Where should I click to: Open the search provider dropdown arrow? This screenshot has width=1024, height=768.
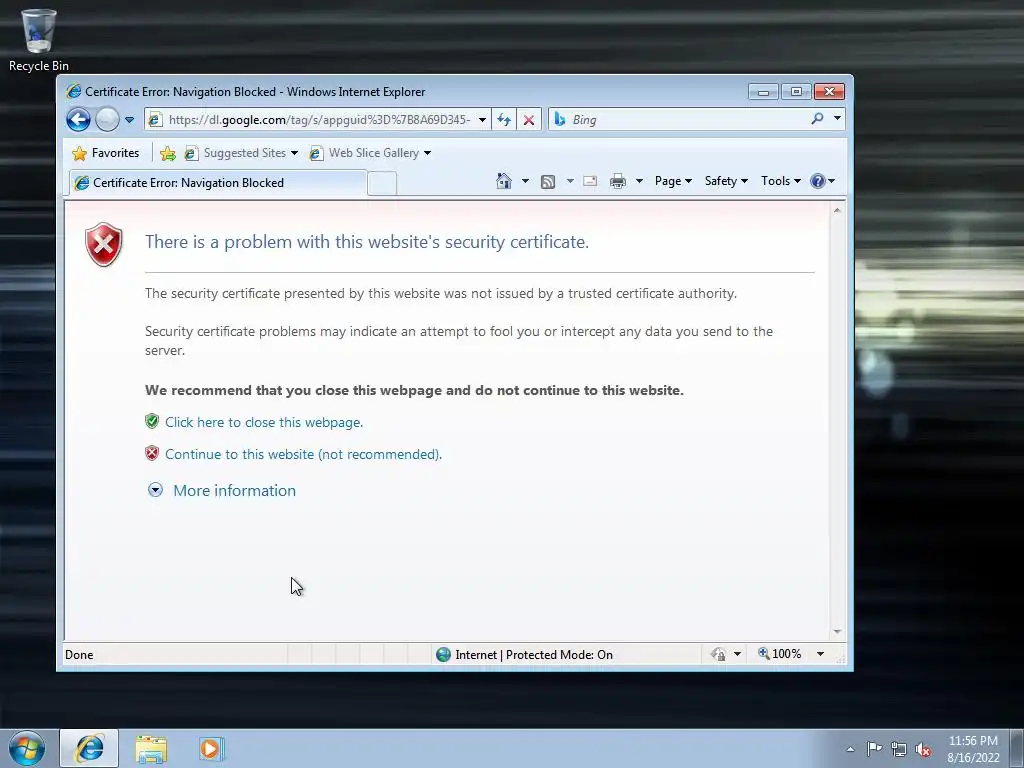coord(837,119)
